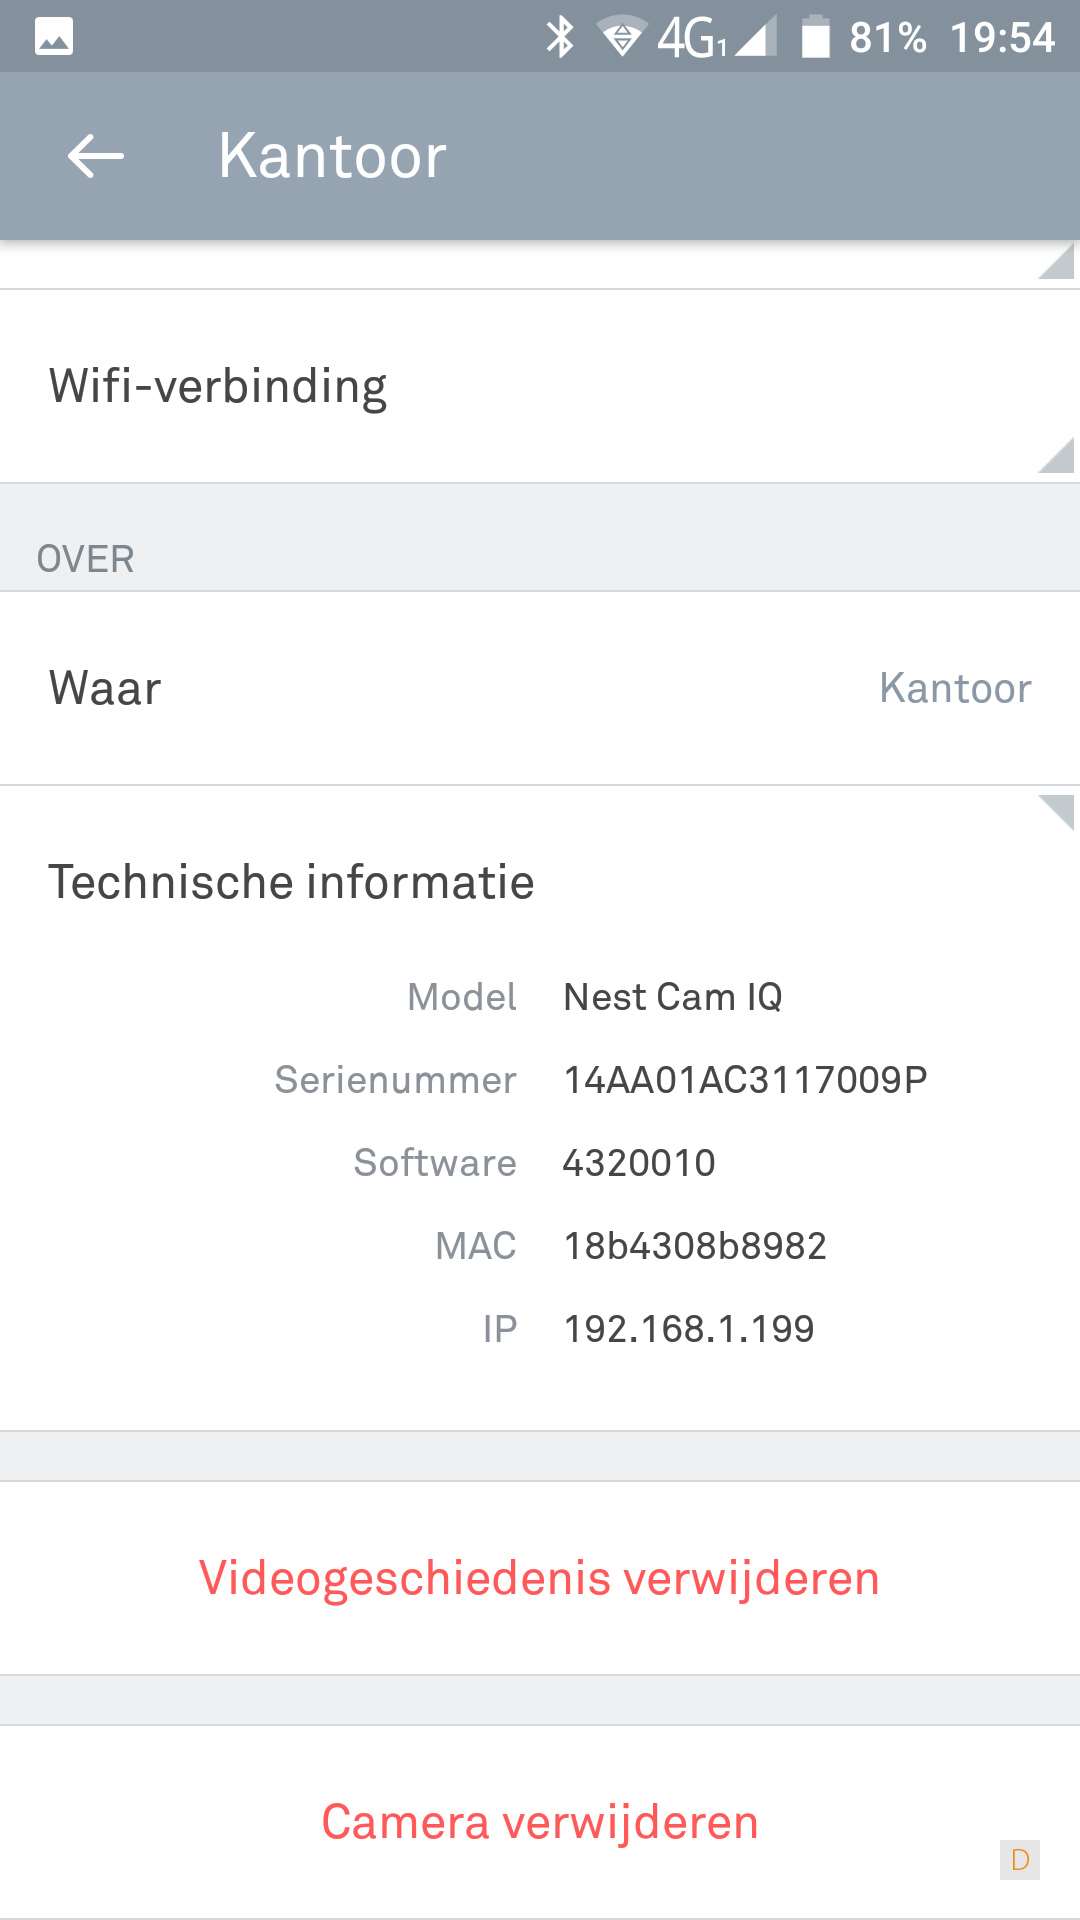
Task: Tap the Kantoor value beside Waar
Action: pyautogui.click(x=955, y=688)
